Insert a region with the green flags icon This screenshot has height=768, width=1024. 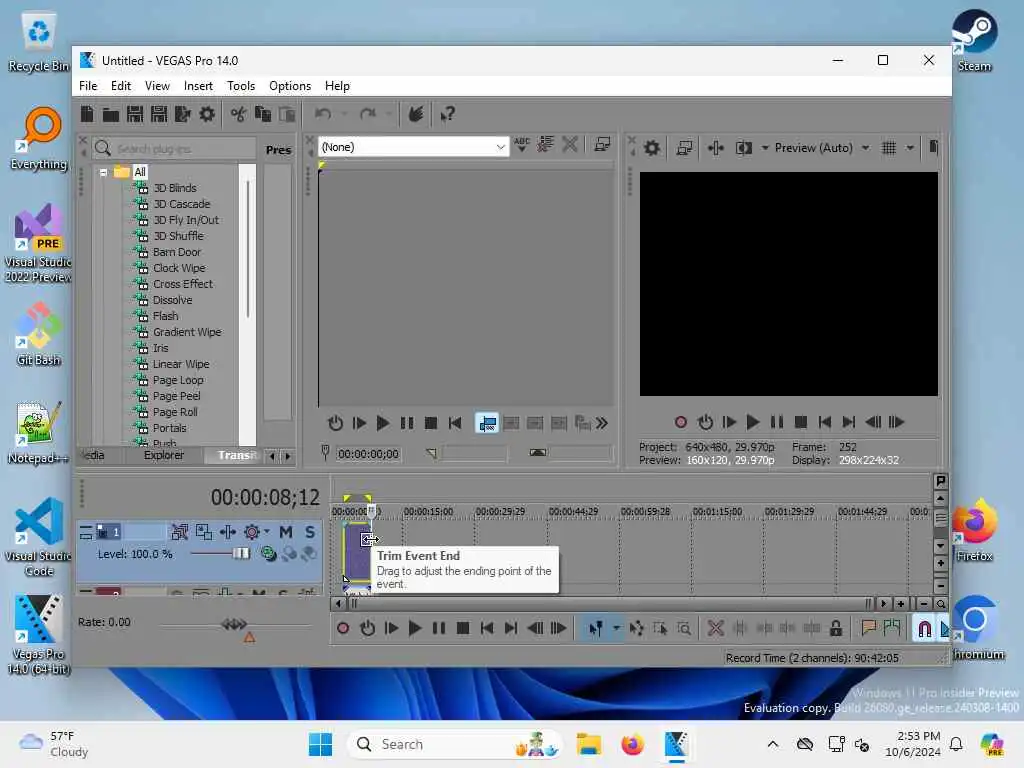tap(892, 628)
